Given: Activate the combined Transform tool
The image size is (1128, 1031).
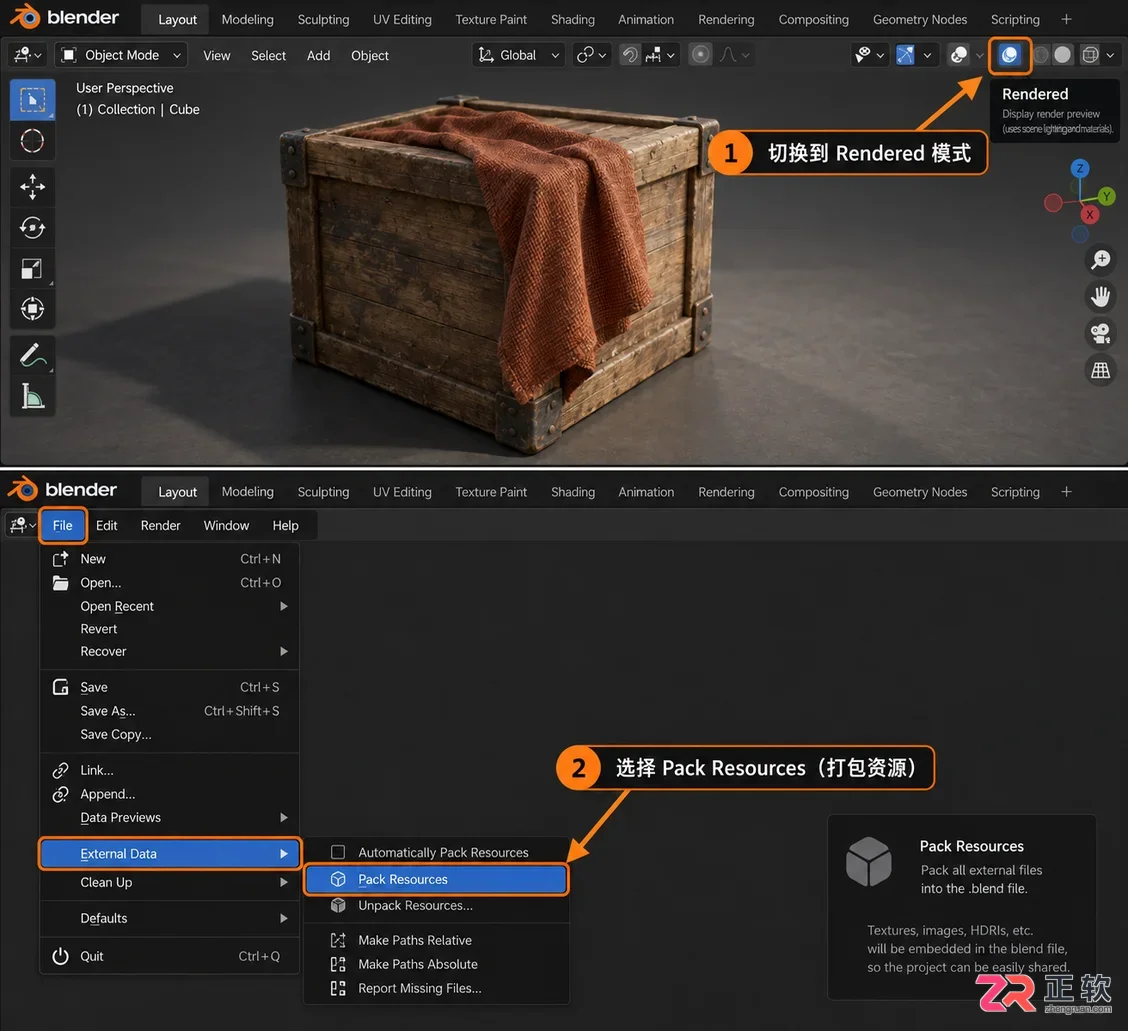Looking at the screenshot, I should 32,309.
